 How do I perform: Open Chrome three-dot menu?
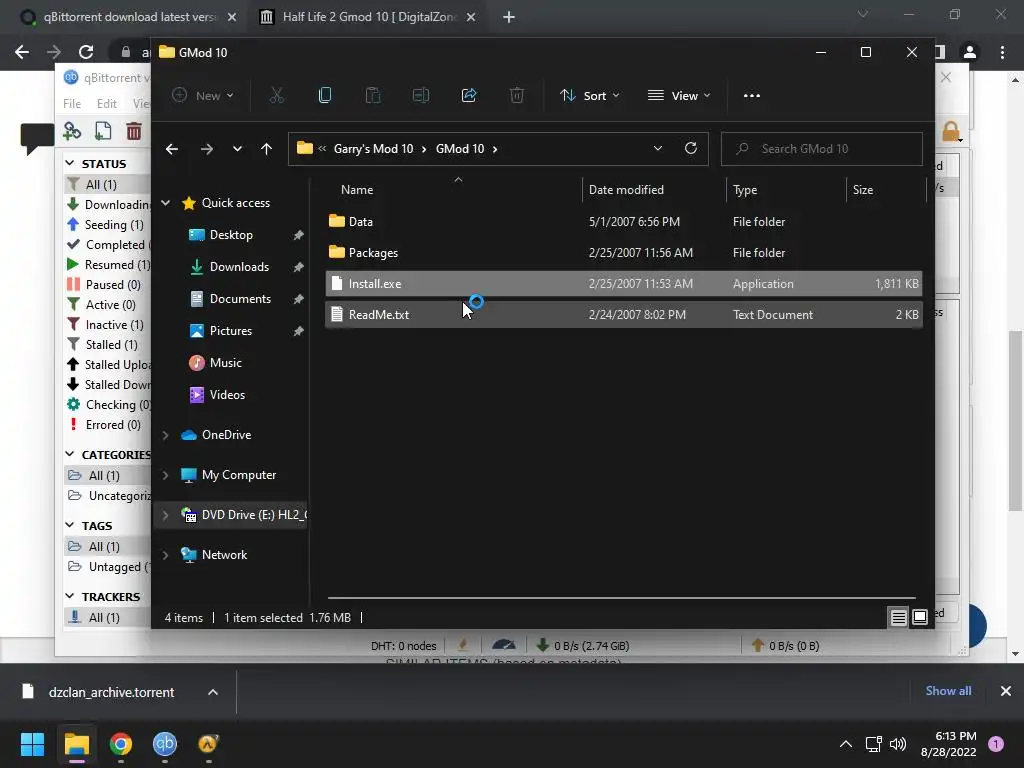1002,52
